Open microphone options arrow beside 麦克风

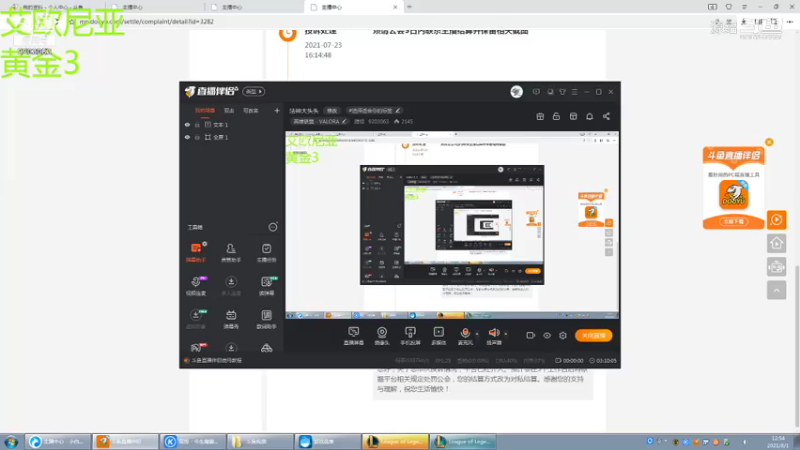[477, 334]
